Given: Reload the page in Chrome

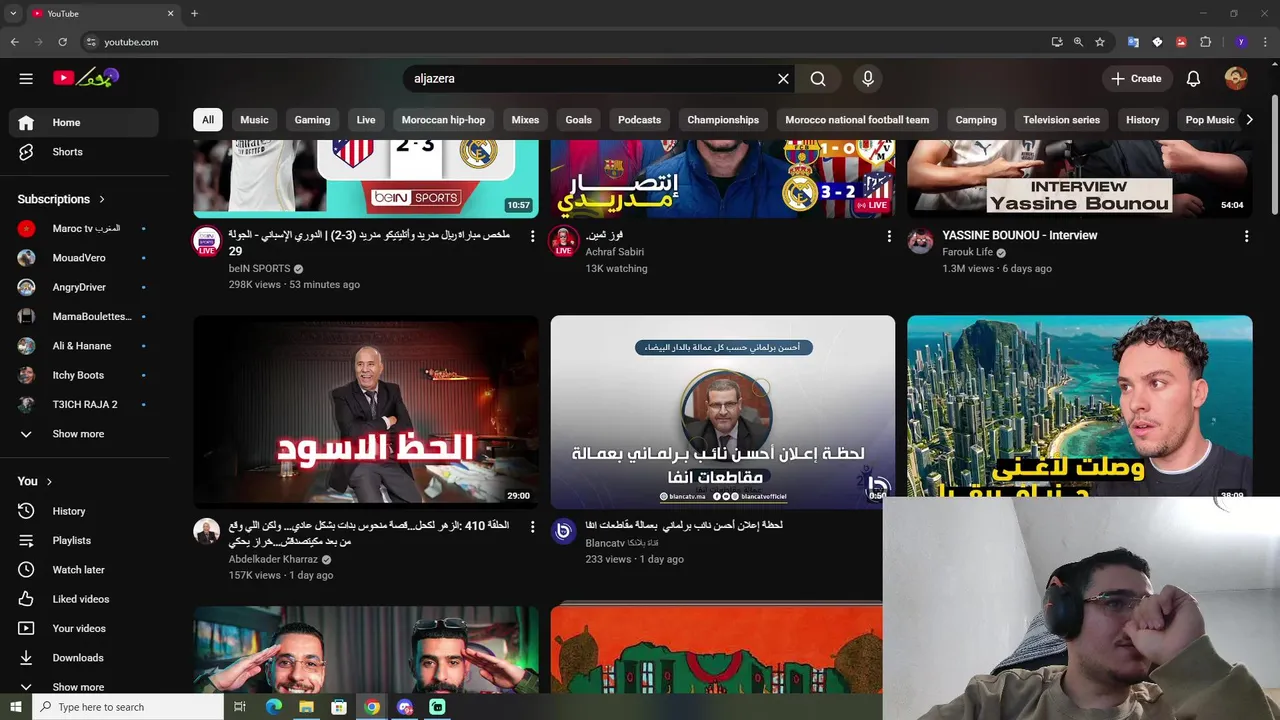Looking at the screenshot, I should click(x=62, y=42).
